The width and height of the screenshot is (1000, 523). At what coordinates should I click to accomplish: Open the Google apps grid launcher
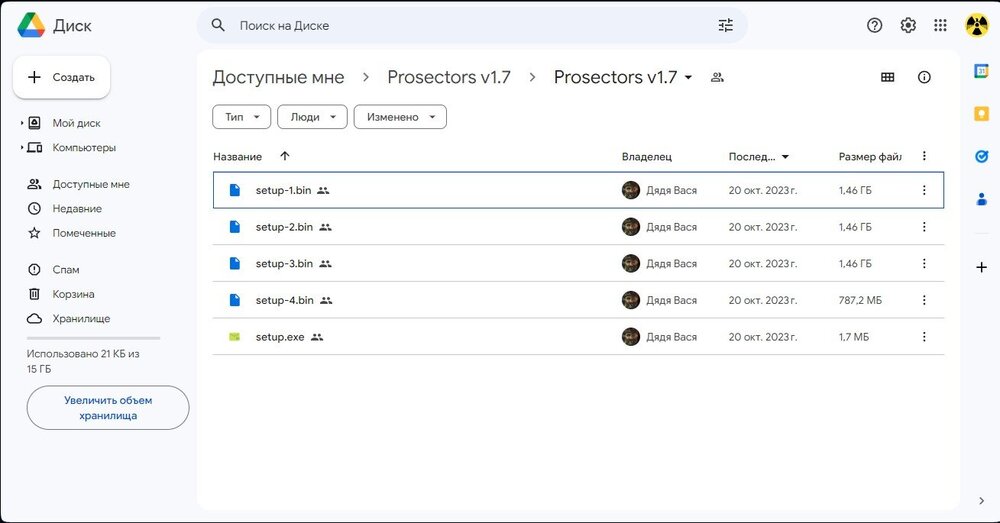(940, 25)
